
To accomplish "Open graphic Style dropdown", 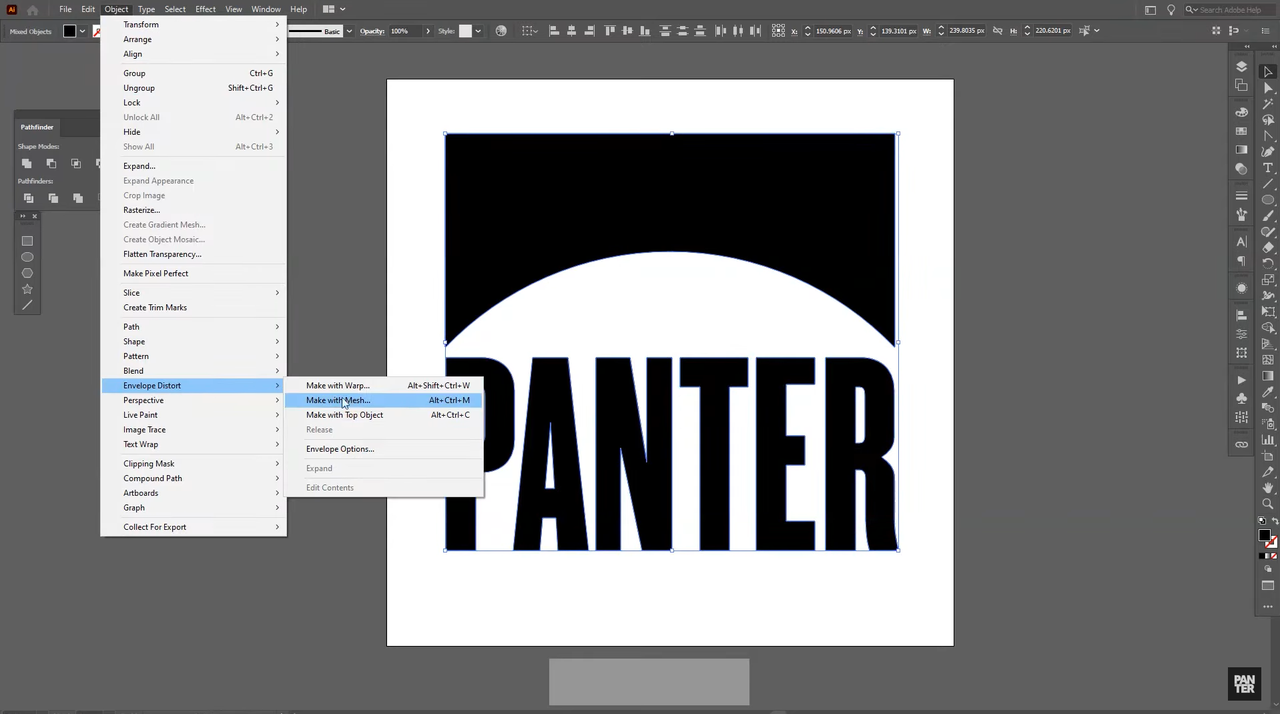I will tap(478, 31).
